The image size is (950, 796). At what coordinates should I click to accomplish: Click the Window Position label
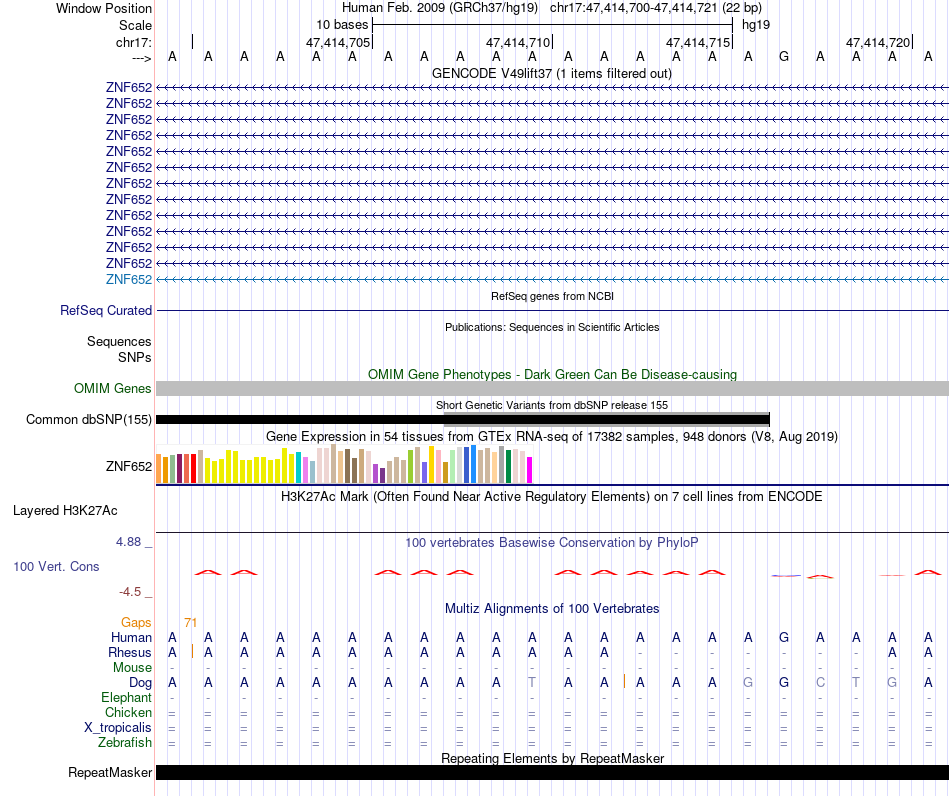[104, 8]
